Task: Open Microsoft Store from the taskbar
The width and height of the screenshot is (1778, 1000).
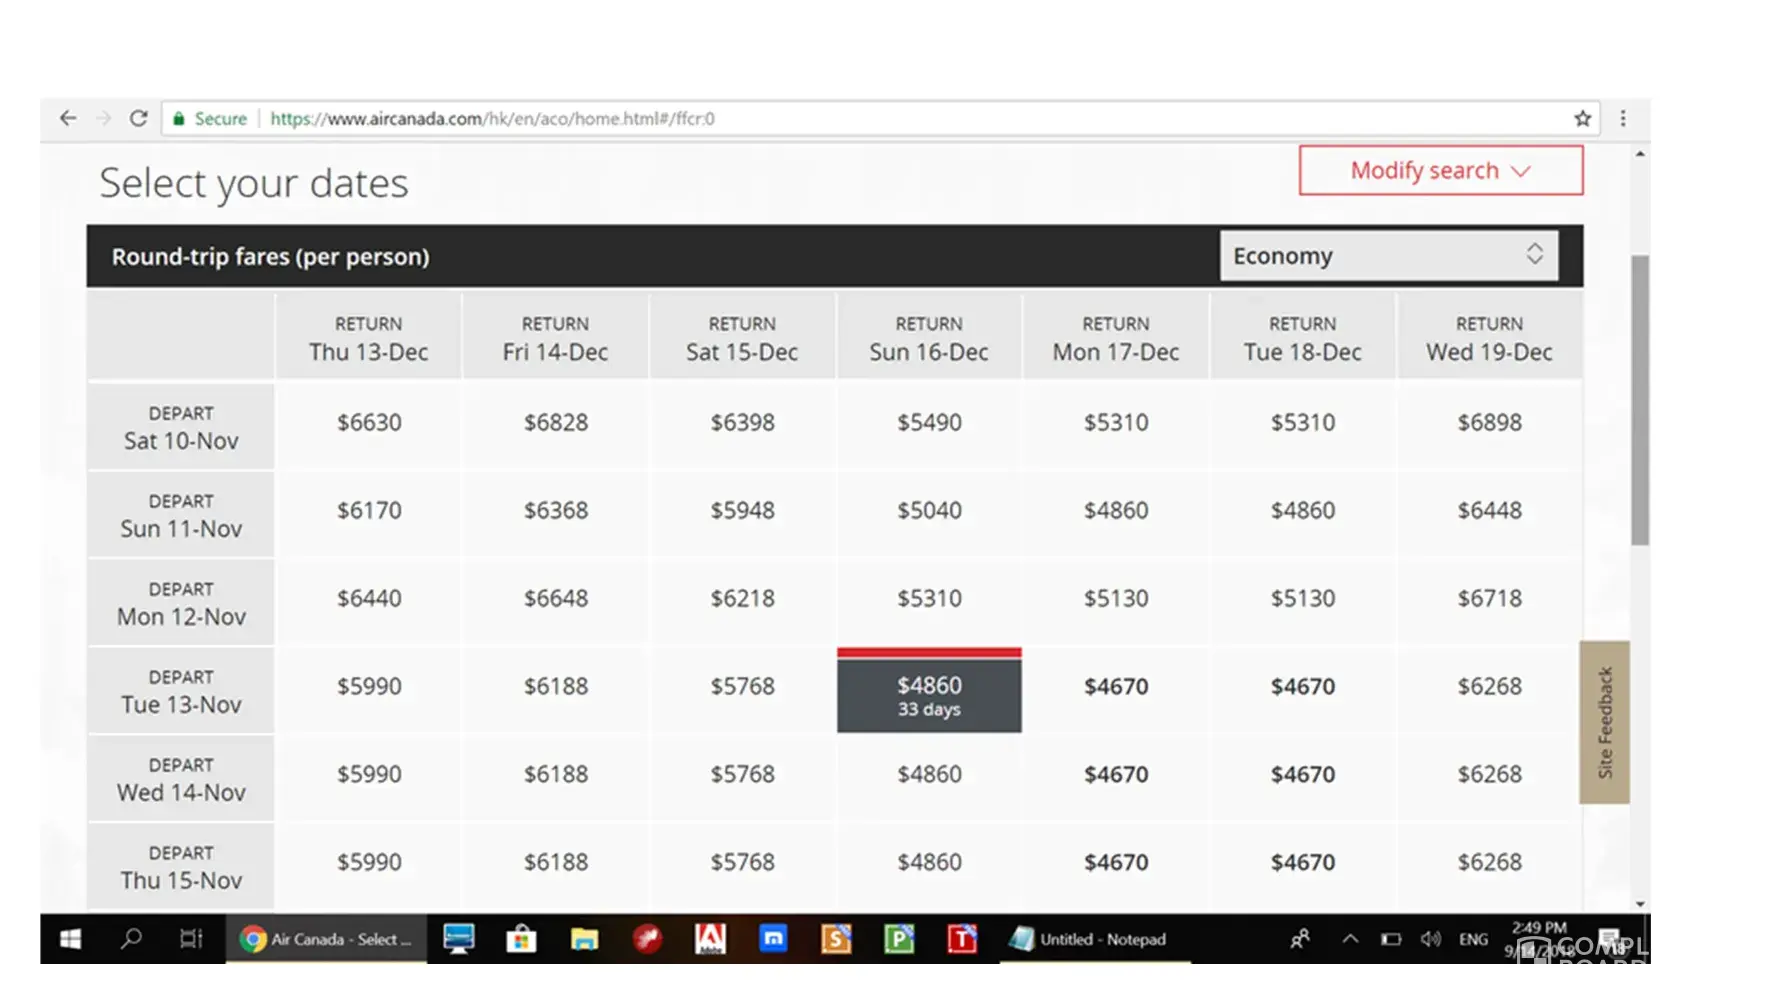Action: (x=521, y=939)
